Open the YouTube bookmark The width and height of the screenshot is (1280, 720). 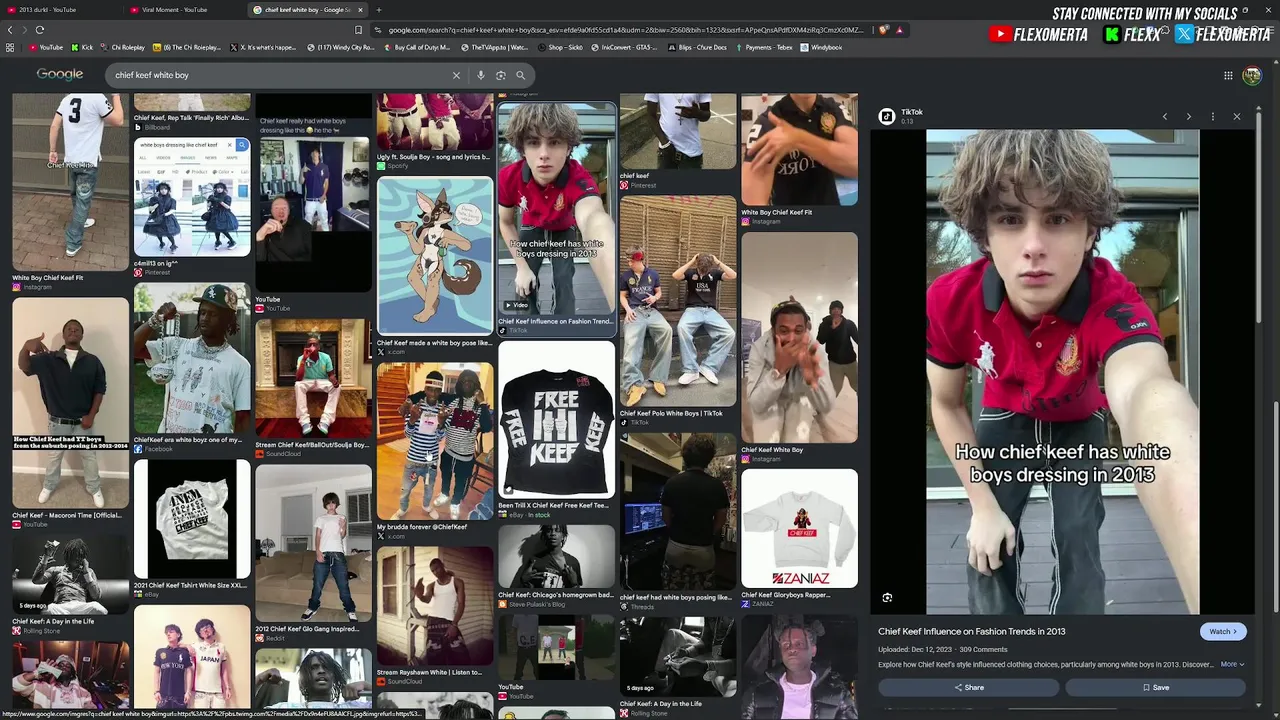pyautogui.click(x=45, y=47)
